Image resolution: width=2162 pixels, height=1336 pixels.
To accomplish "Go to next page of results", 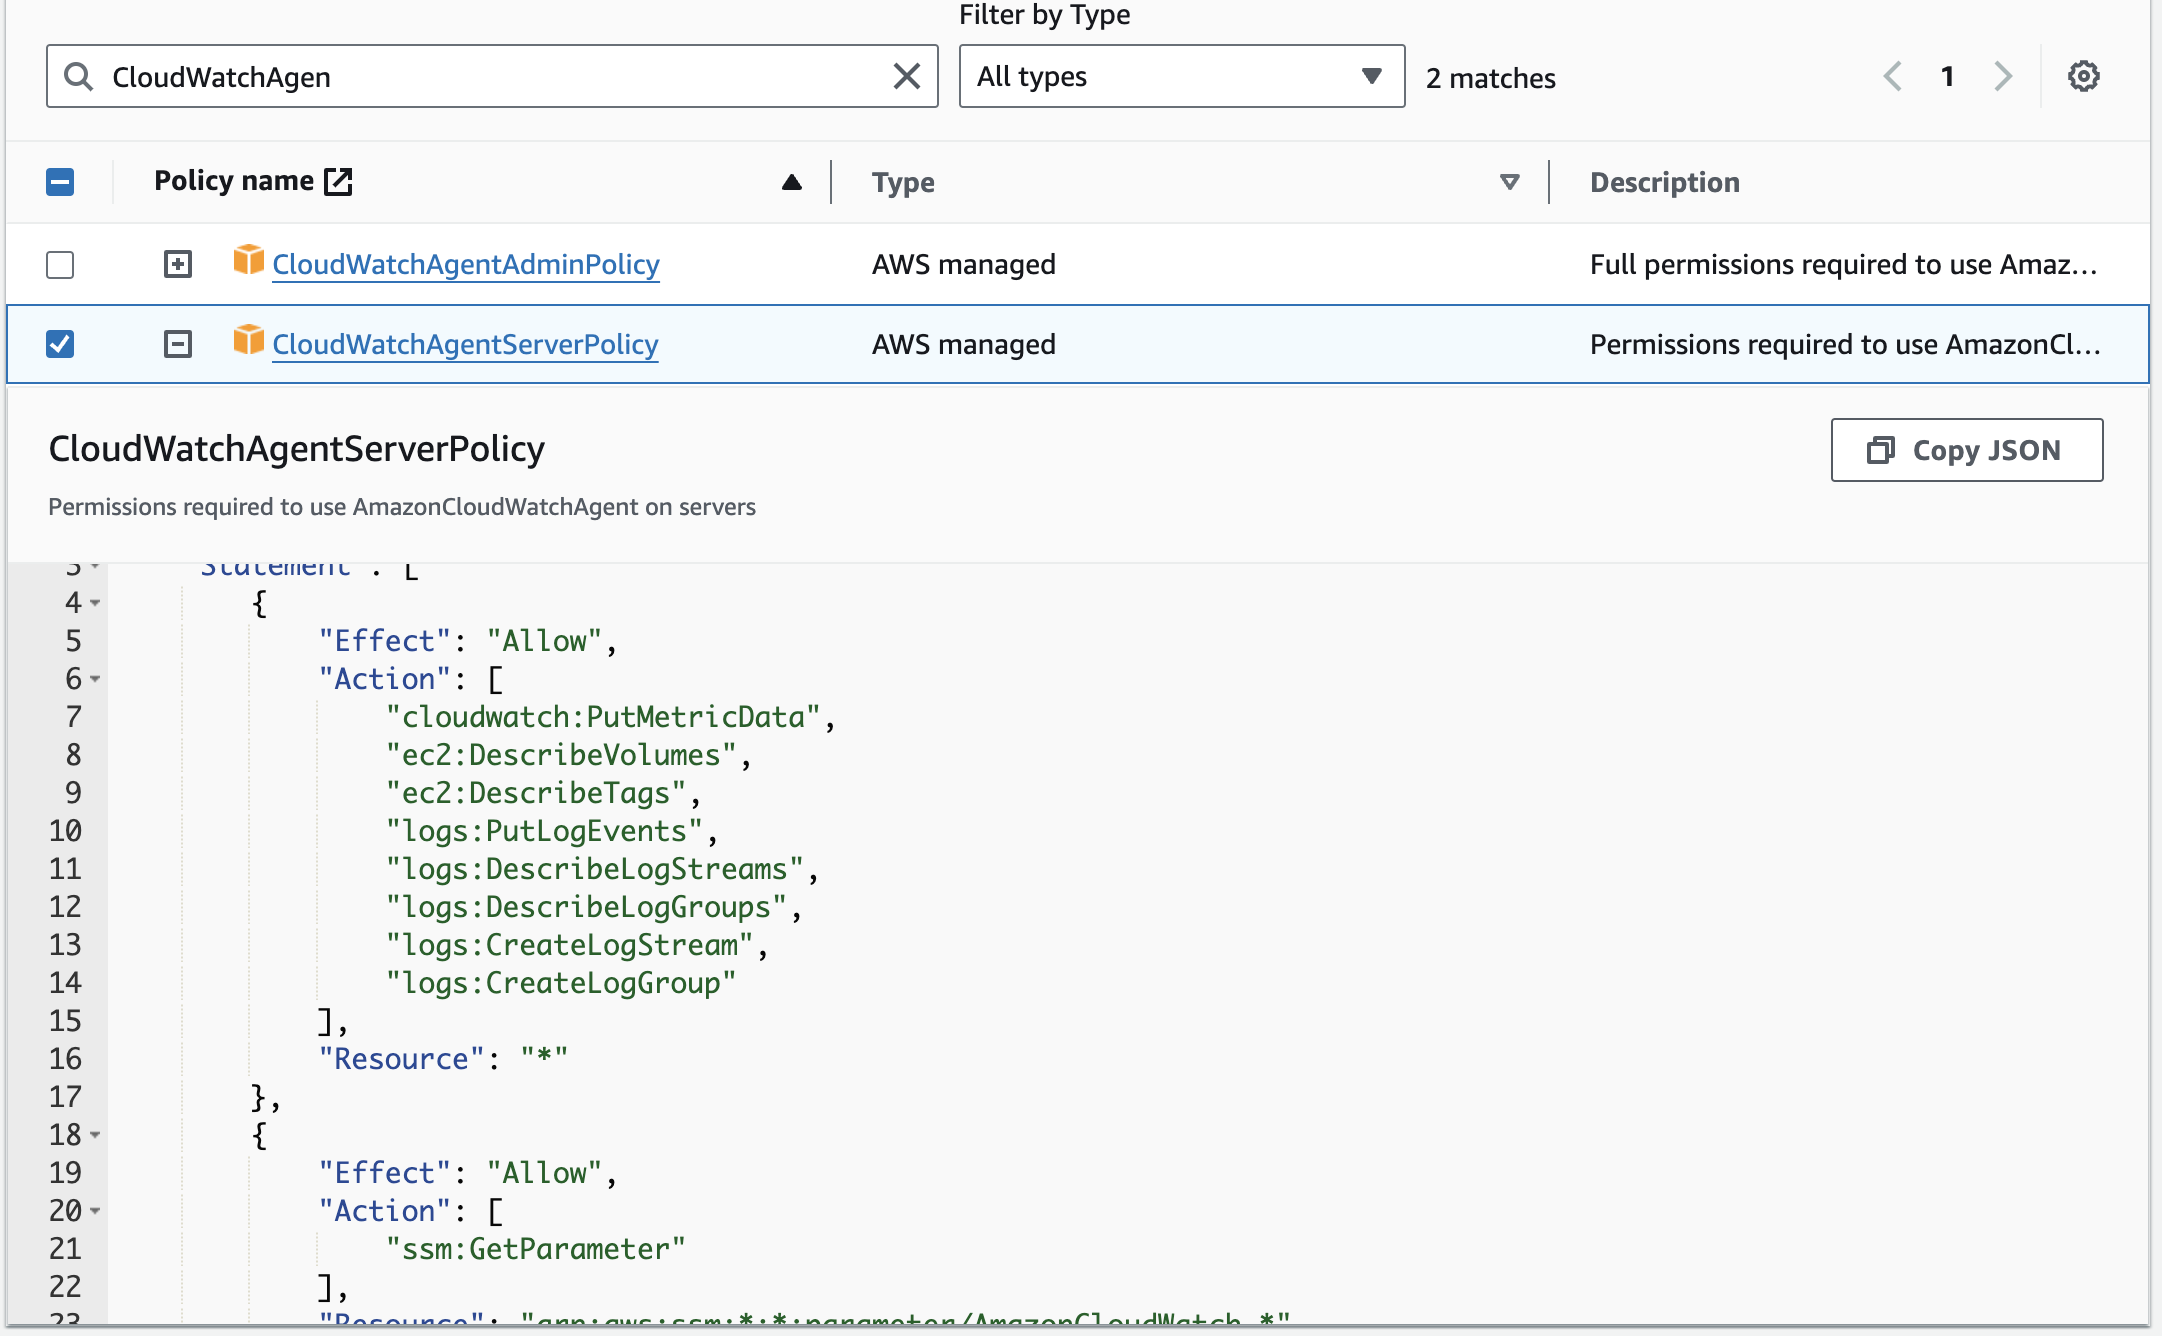I will 2002,76.
